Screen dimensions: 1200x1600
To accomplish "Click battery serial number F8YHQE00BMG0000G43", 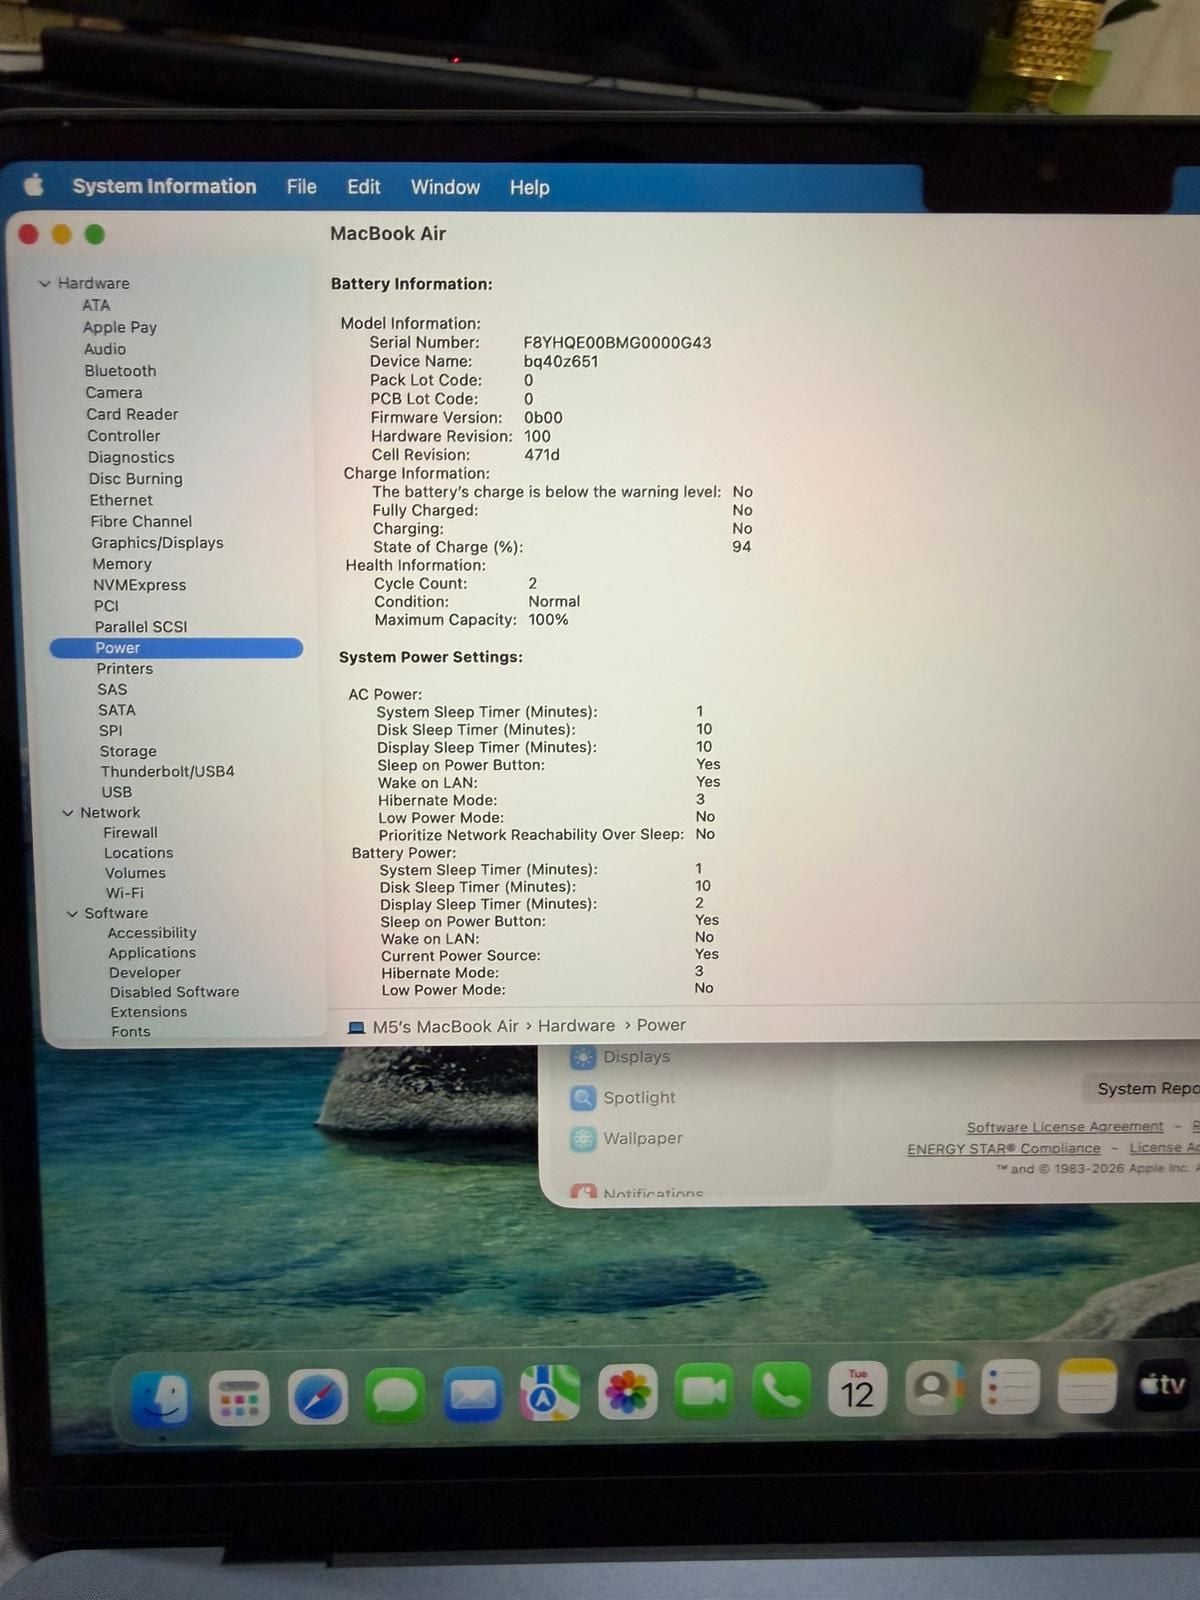I will (617, 343).
